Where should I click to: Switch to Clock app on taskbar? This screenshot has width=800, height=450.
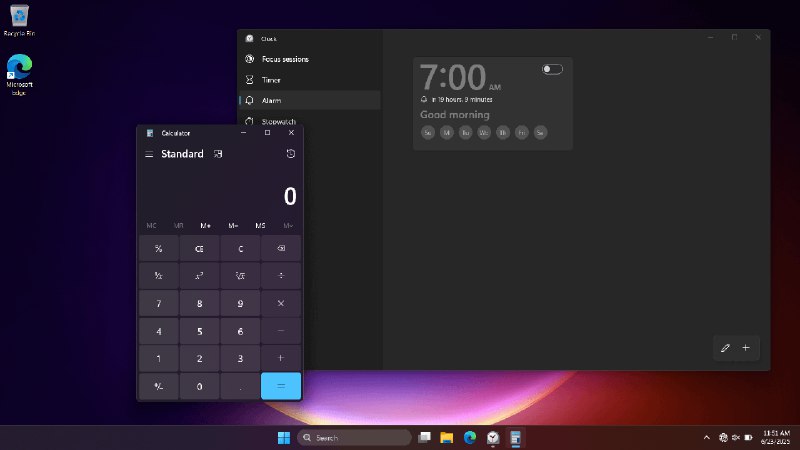[x=493, y=438]
